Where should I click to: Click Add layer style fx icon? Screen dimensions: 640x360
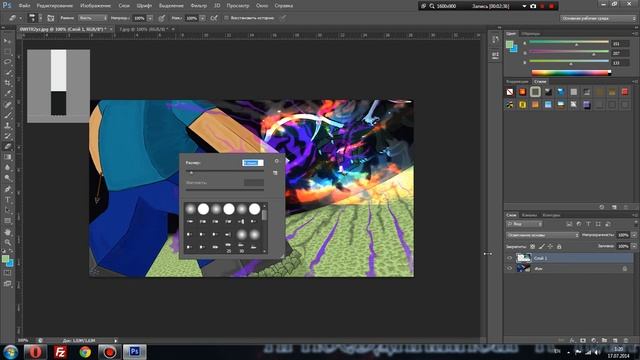coord(572,340)
